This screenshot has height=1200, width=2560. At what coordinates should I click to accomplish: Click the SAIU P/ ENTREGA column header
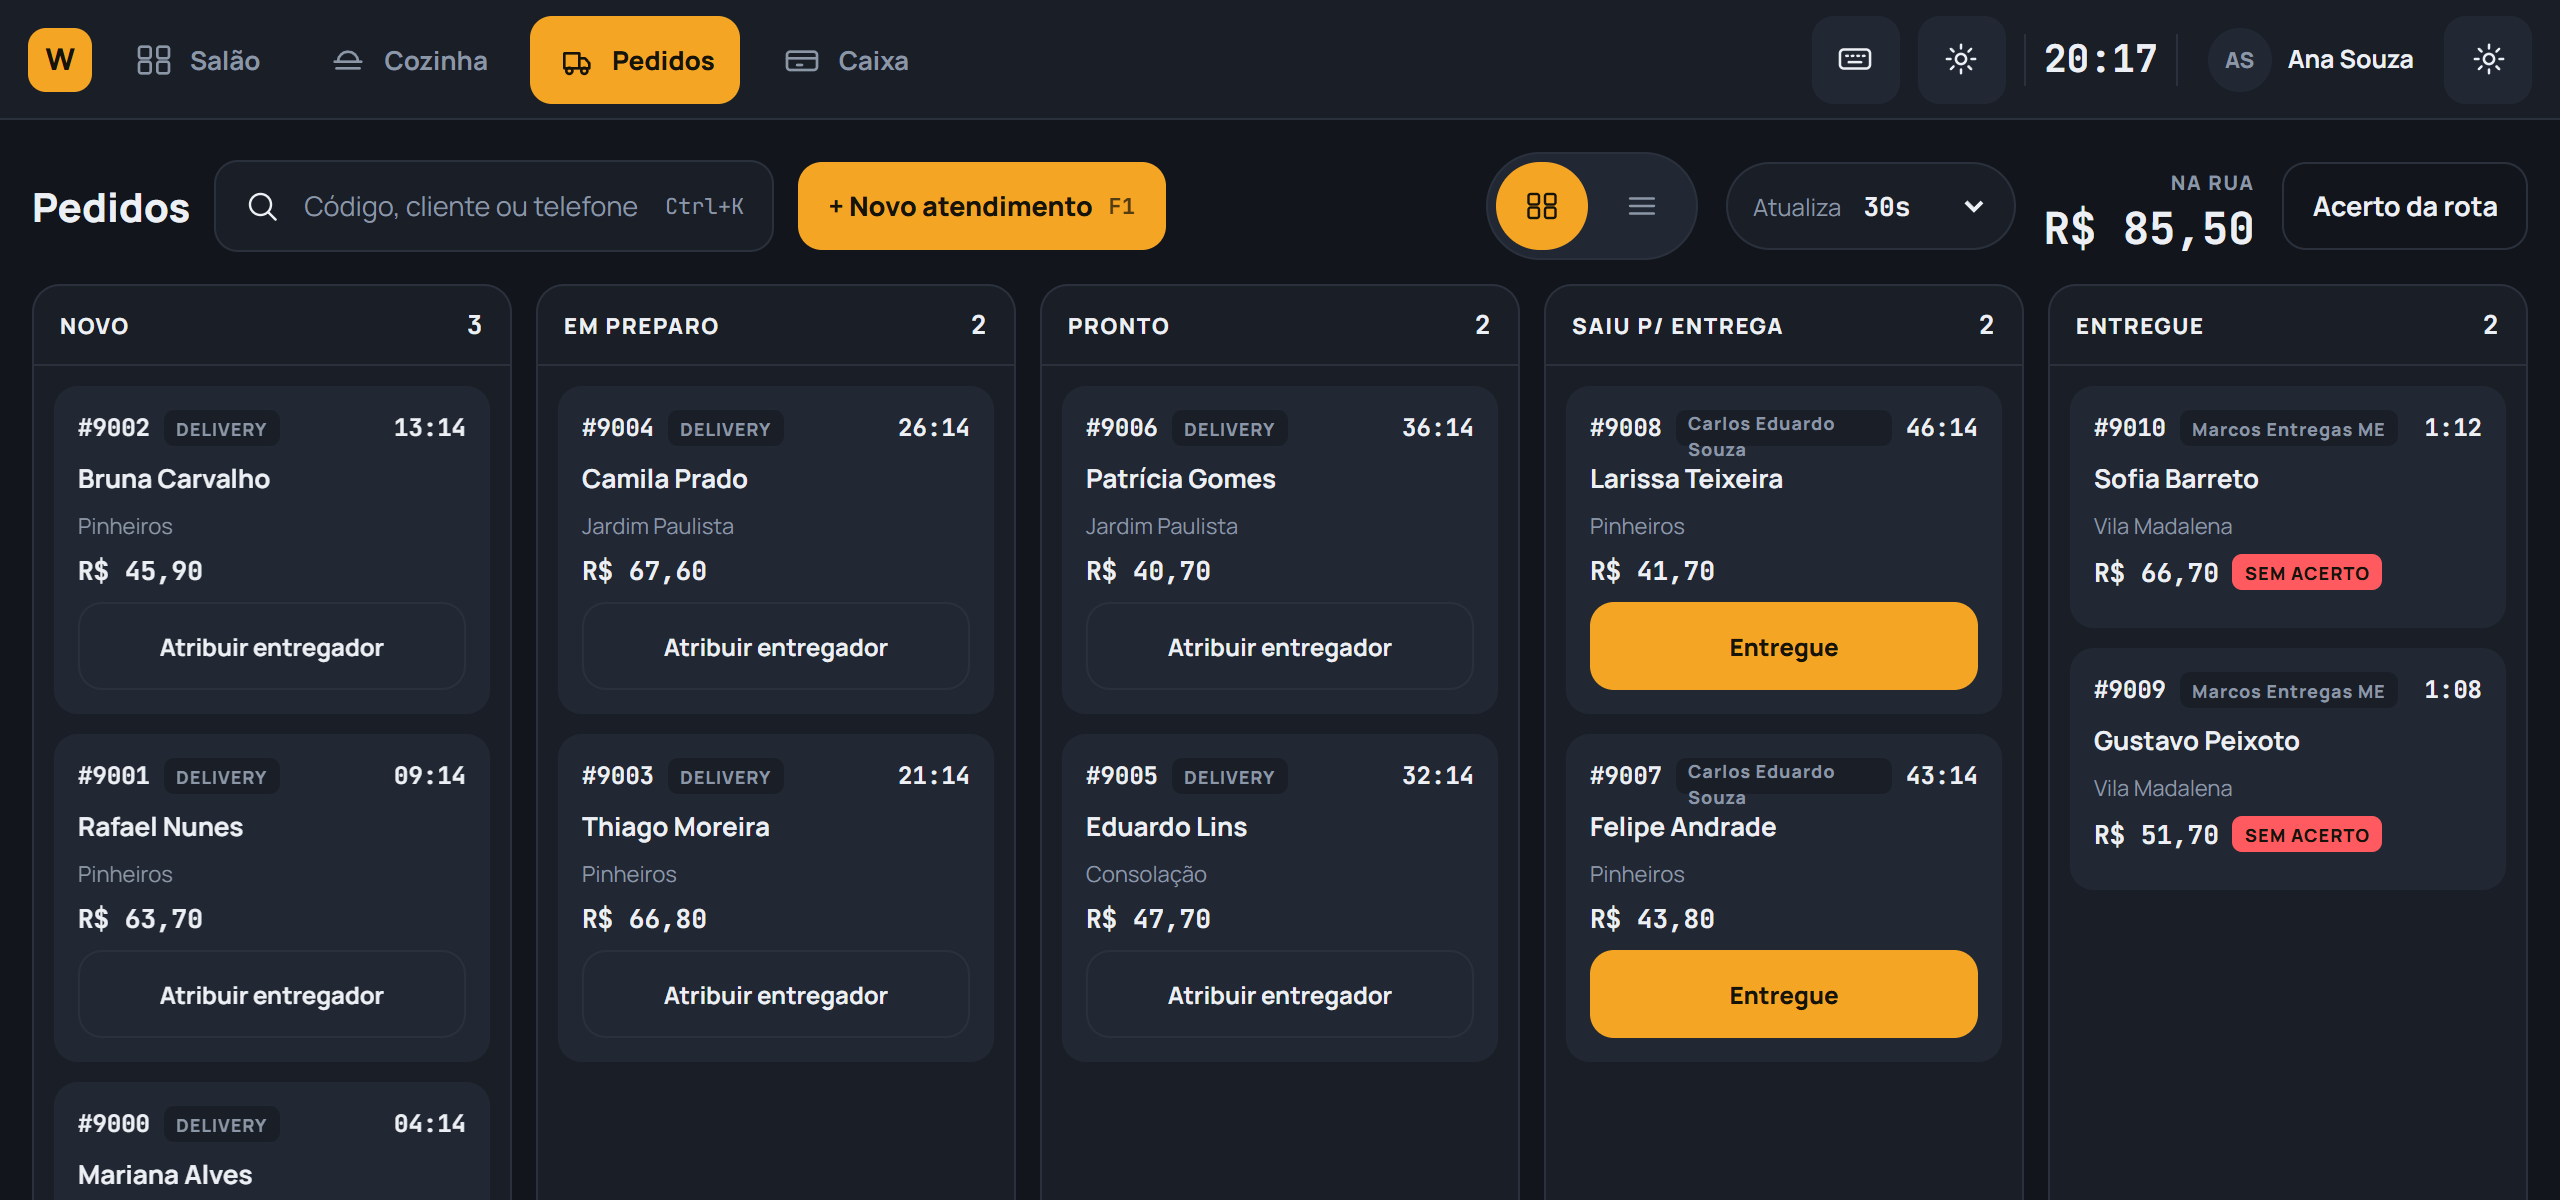tap(1784, 325)
